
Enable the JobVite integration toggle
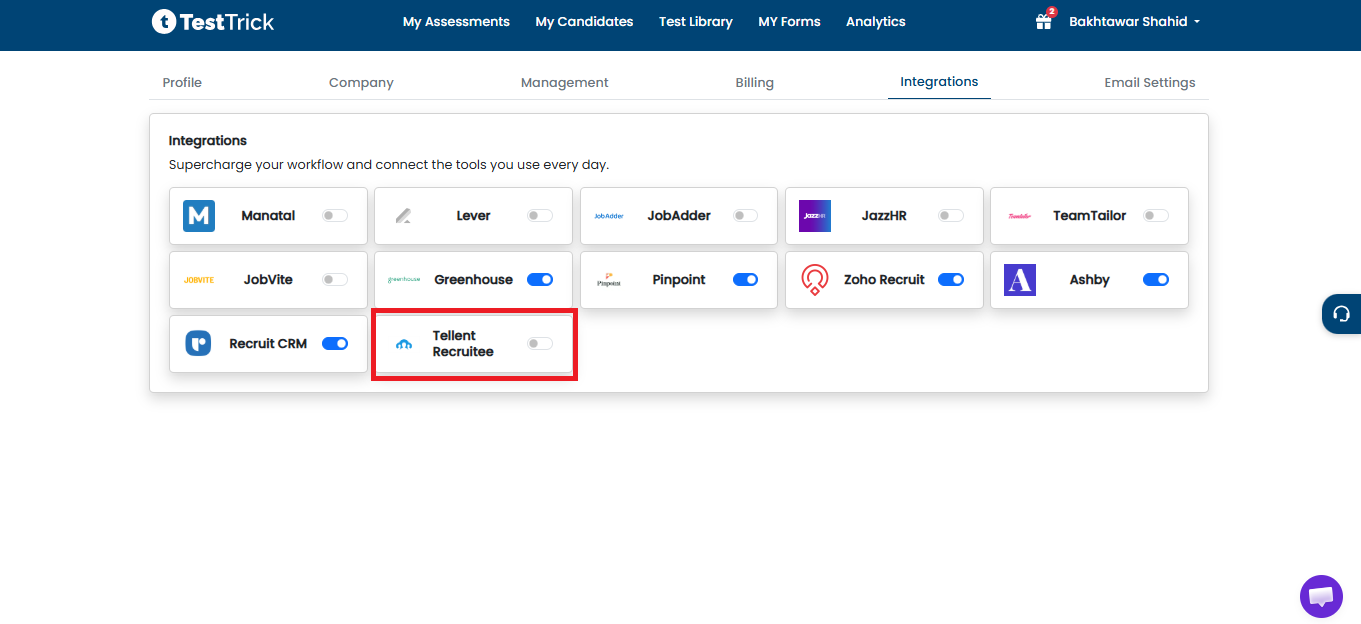[x=335, y=280]
